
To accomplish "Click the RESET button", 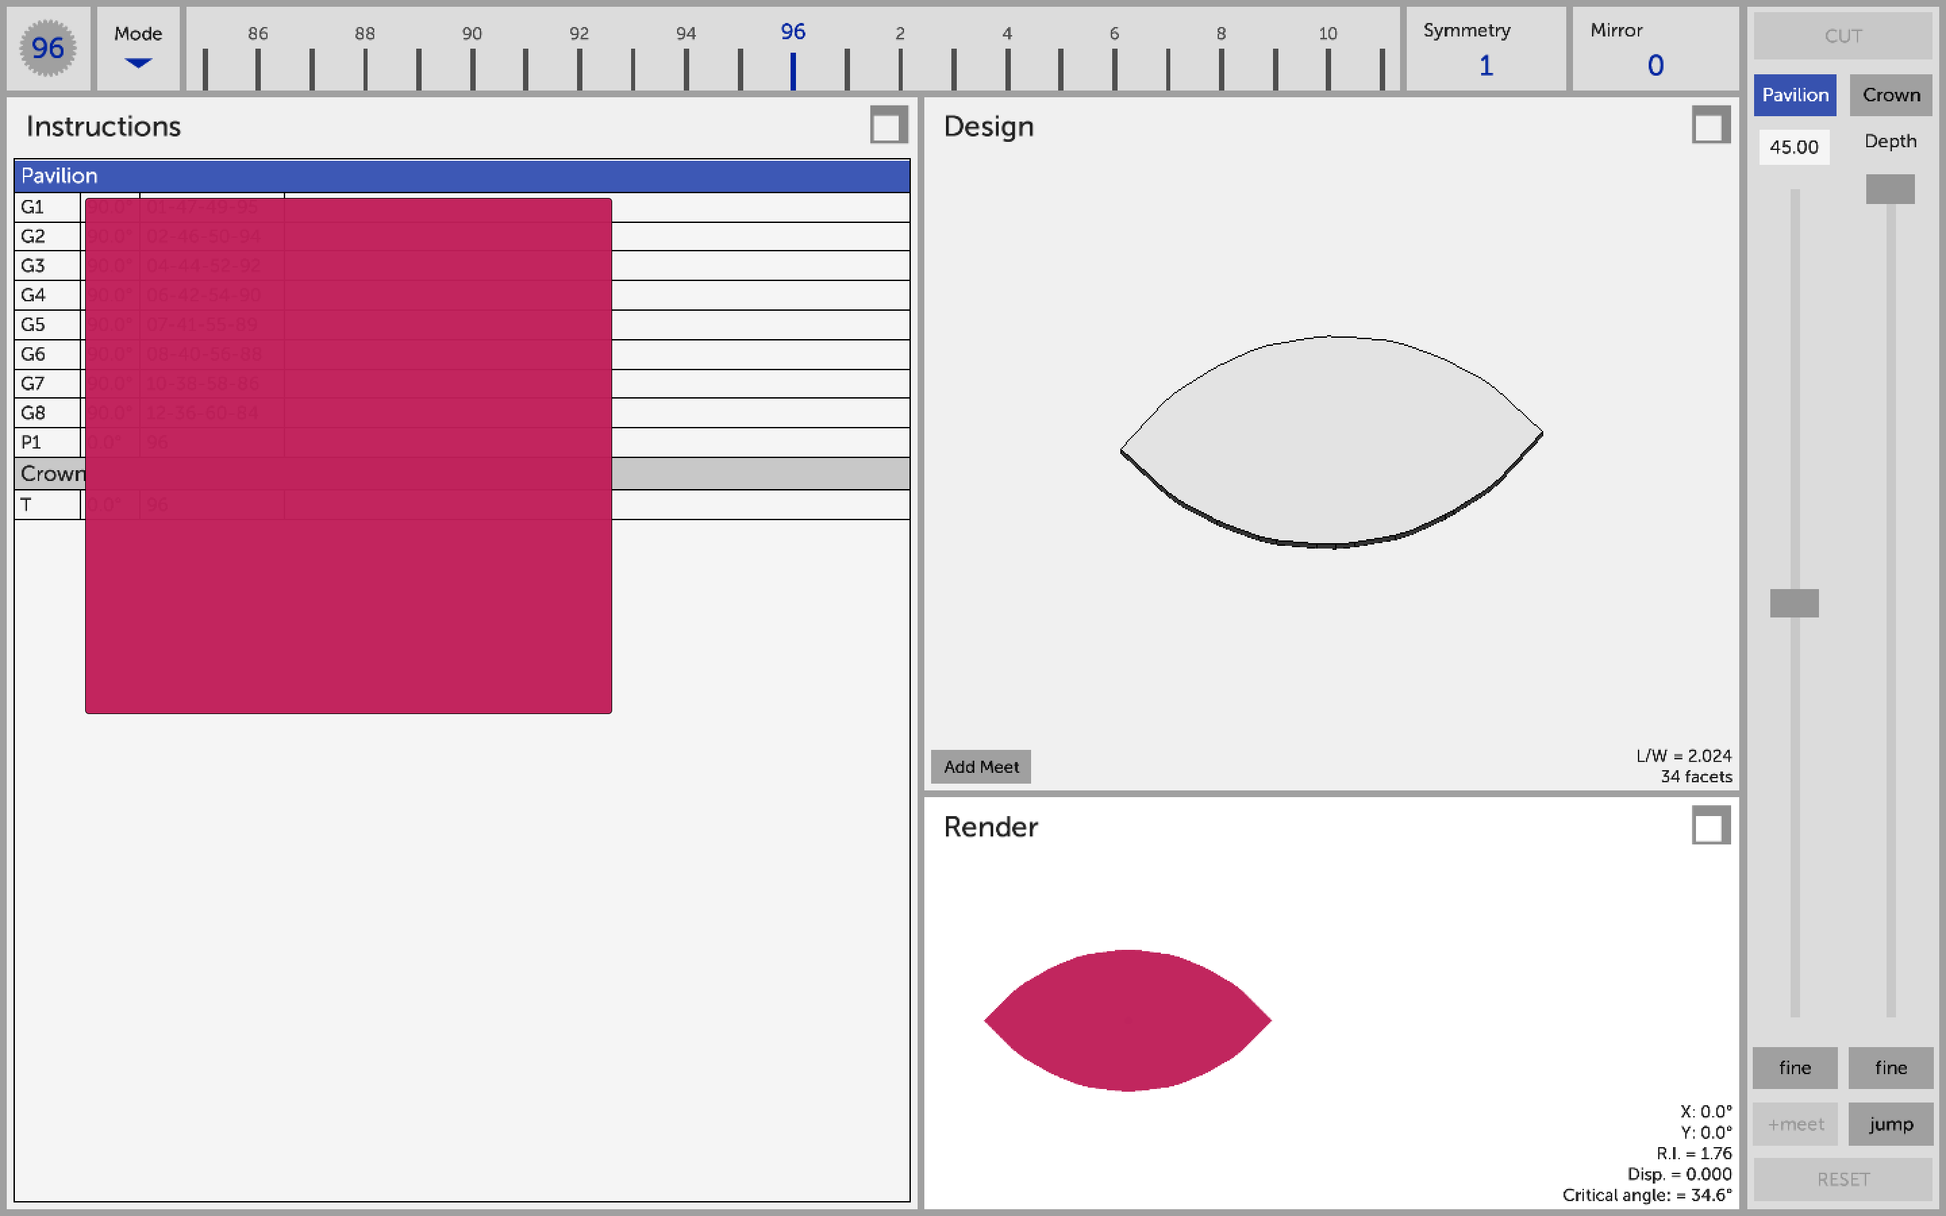I will pyautogui.click(x=1842, y=1179).
